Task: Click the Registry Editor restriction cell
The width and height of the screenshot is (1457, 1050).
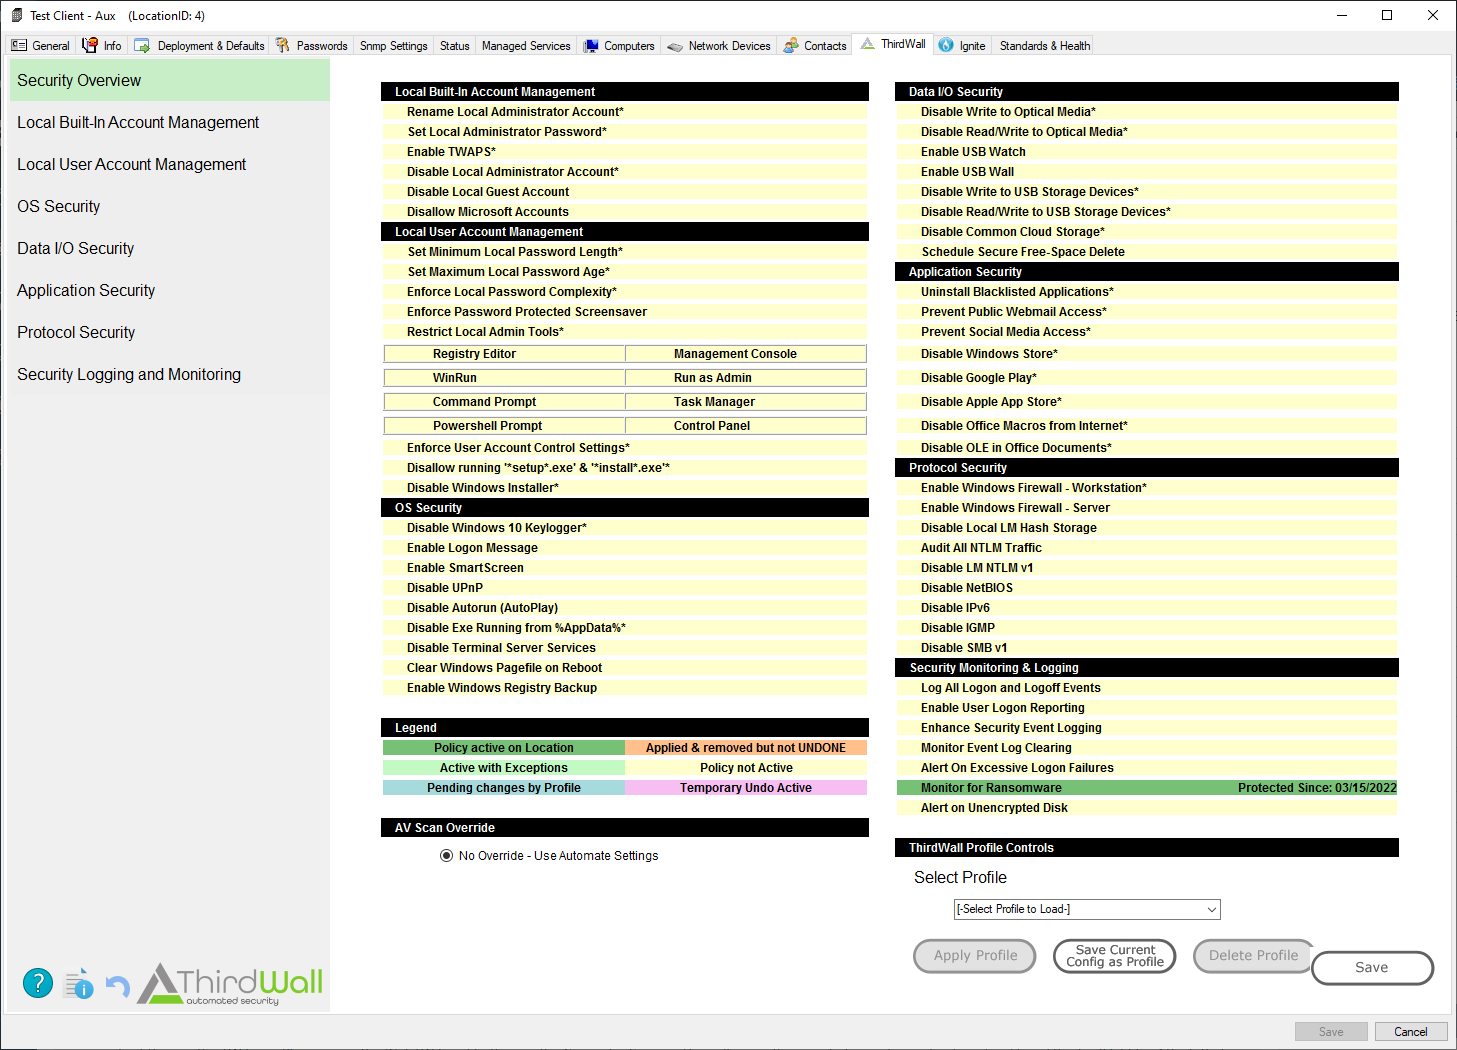Action: 505,354
